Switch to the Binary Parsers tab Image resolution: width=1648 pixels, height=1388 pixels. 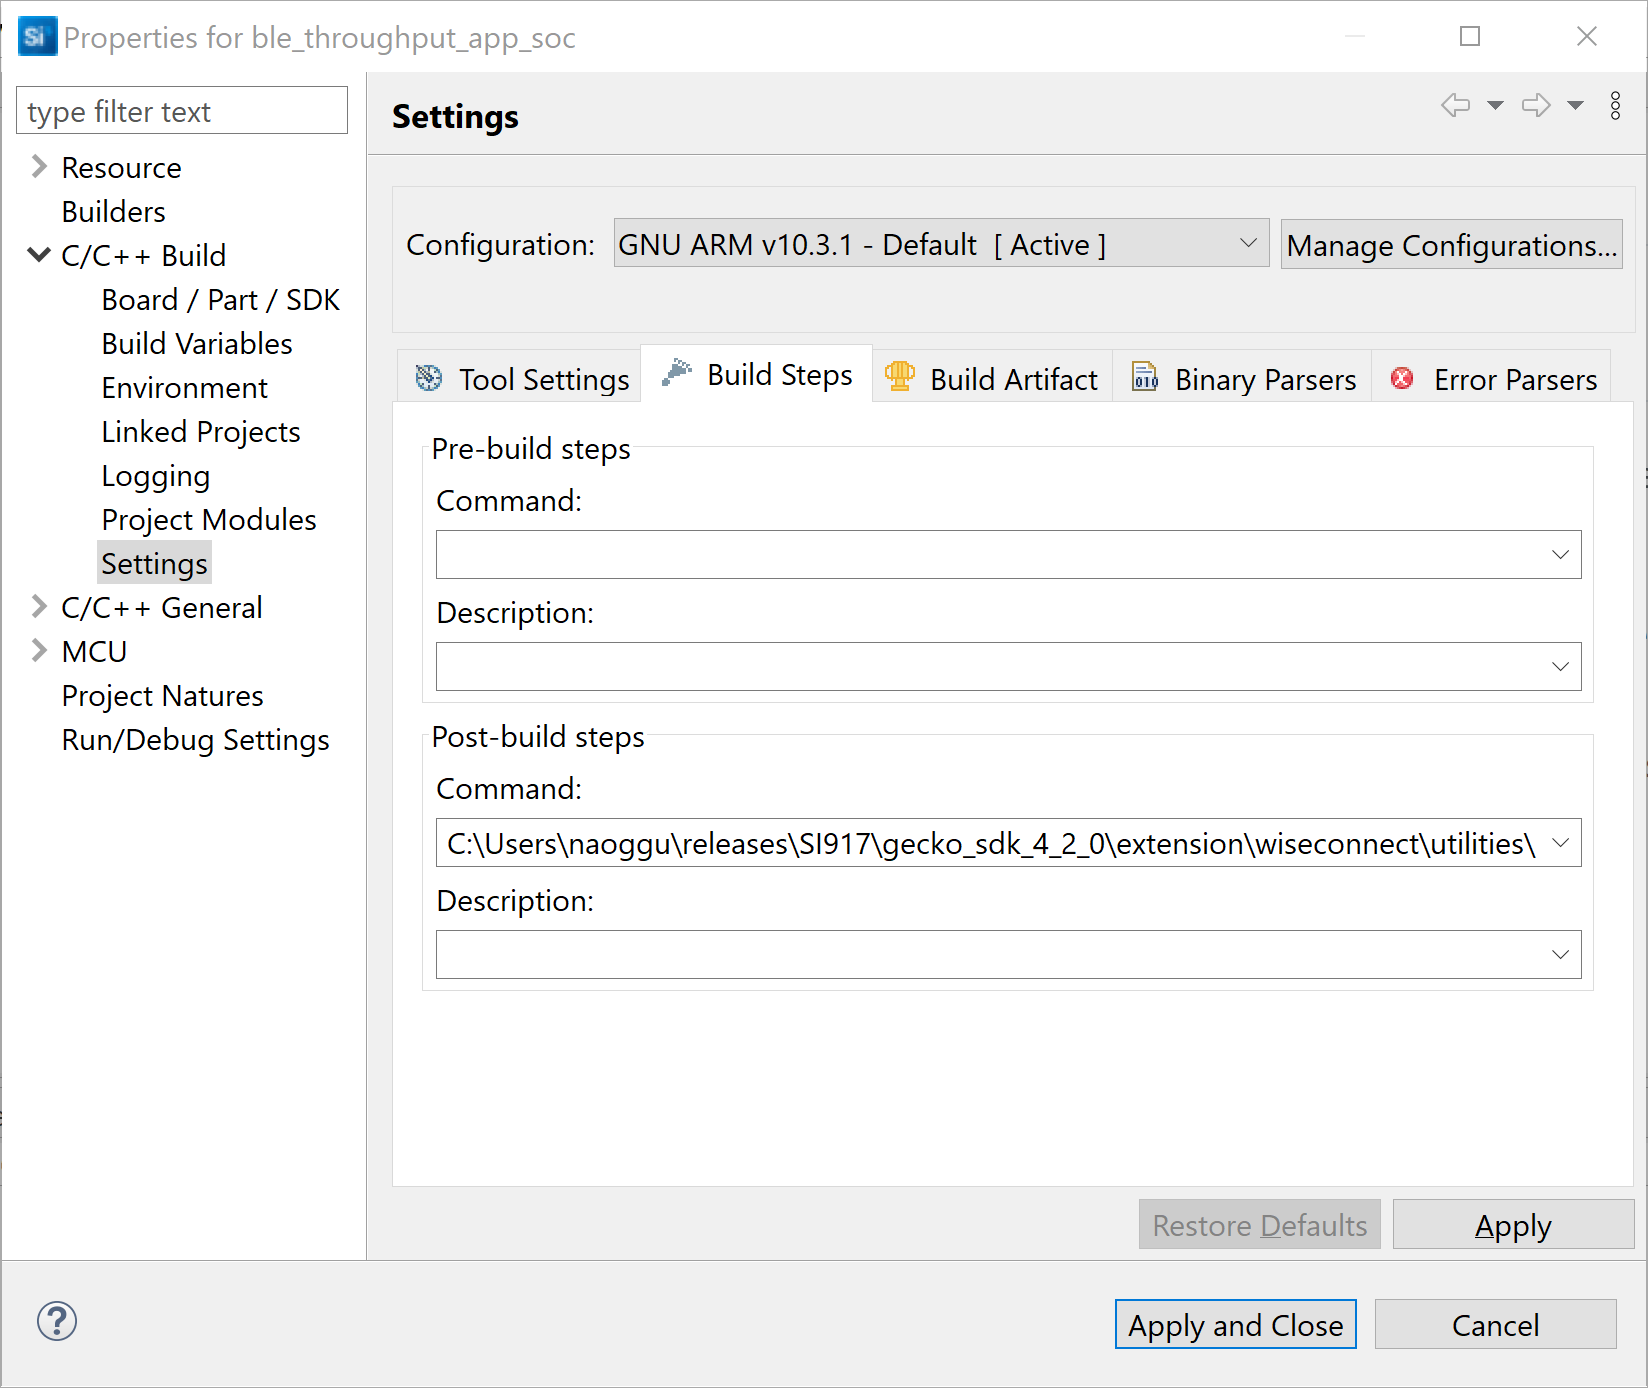click(x=1242, y=378)
